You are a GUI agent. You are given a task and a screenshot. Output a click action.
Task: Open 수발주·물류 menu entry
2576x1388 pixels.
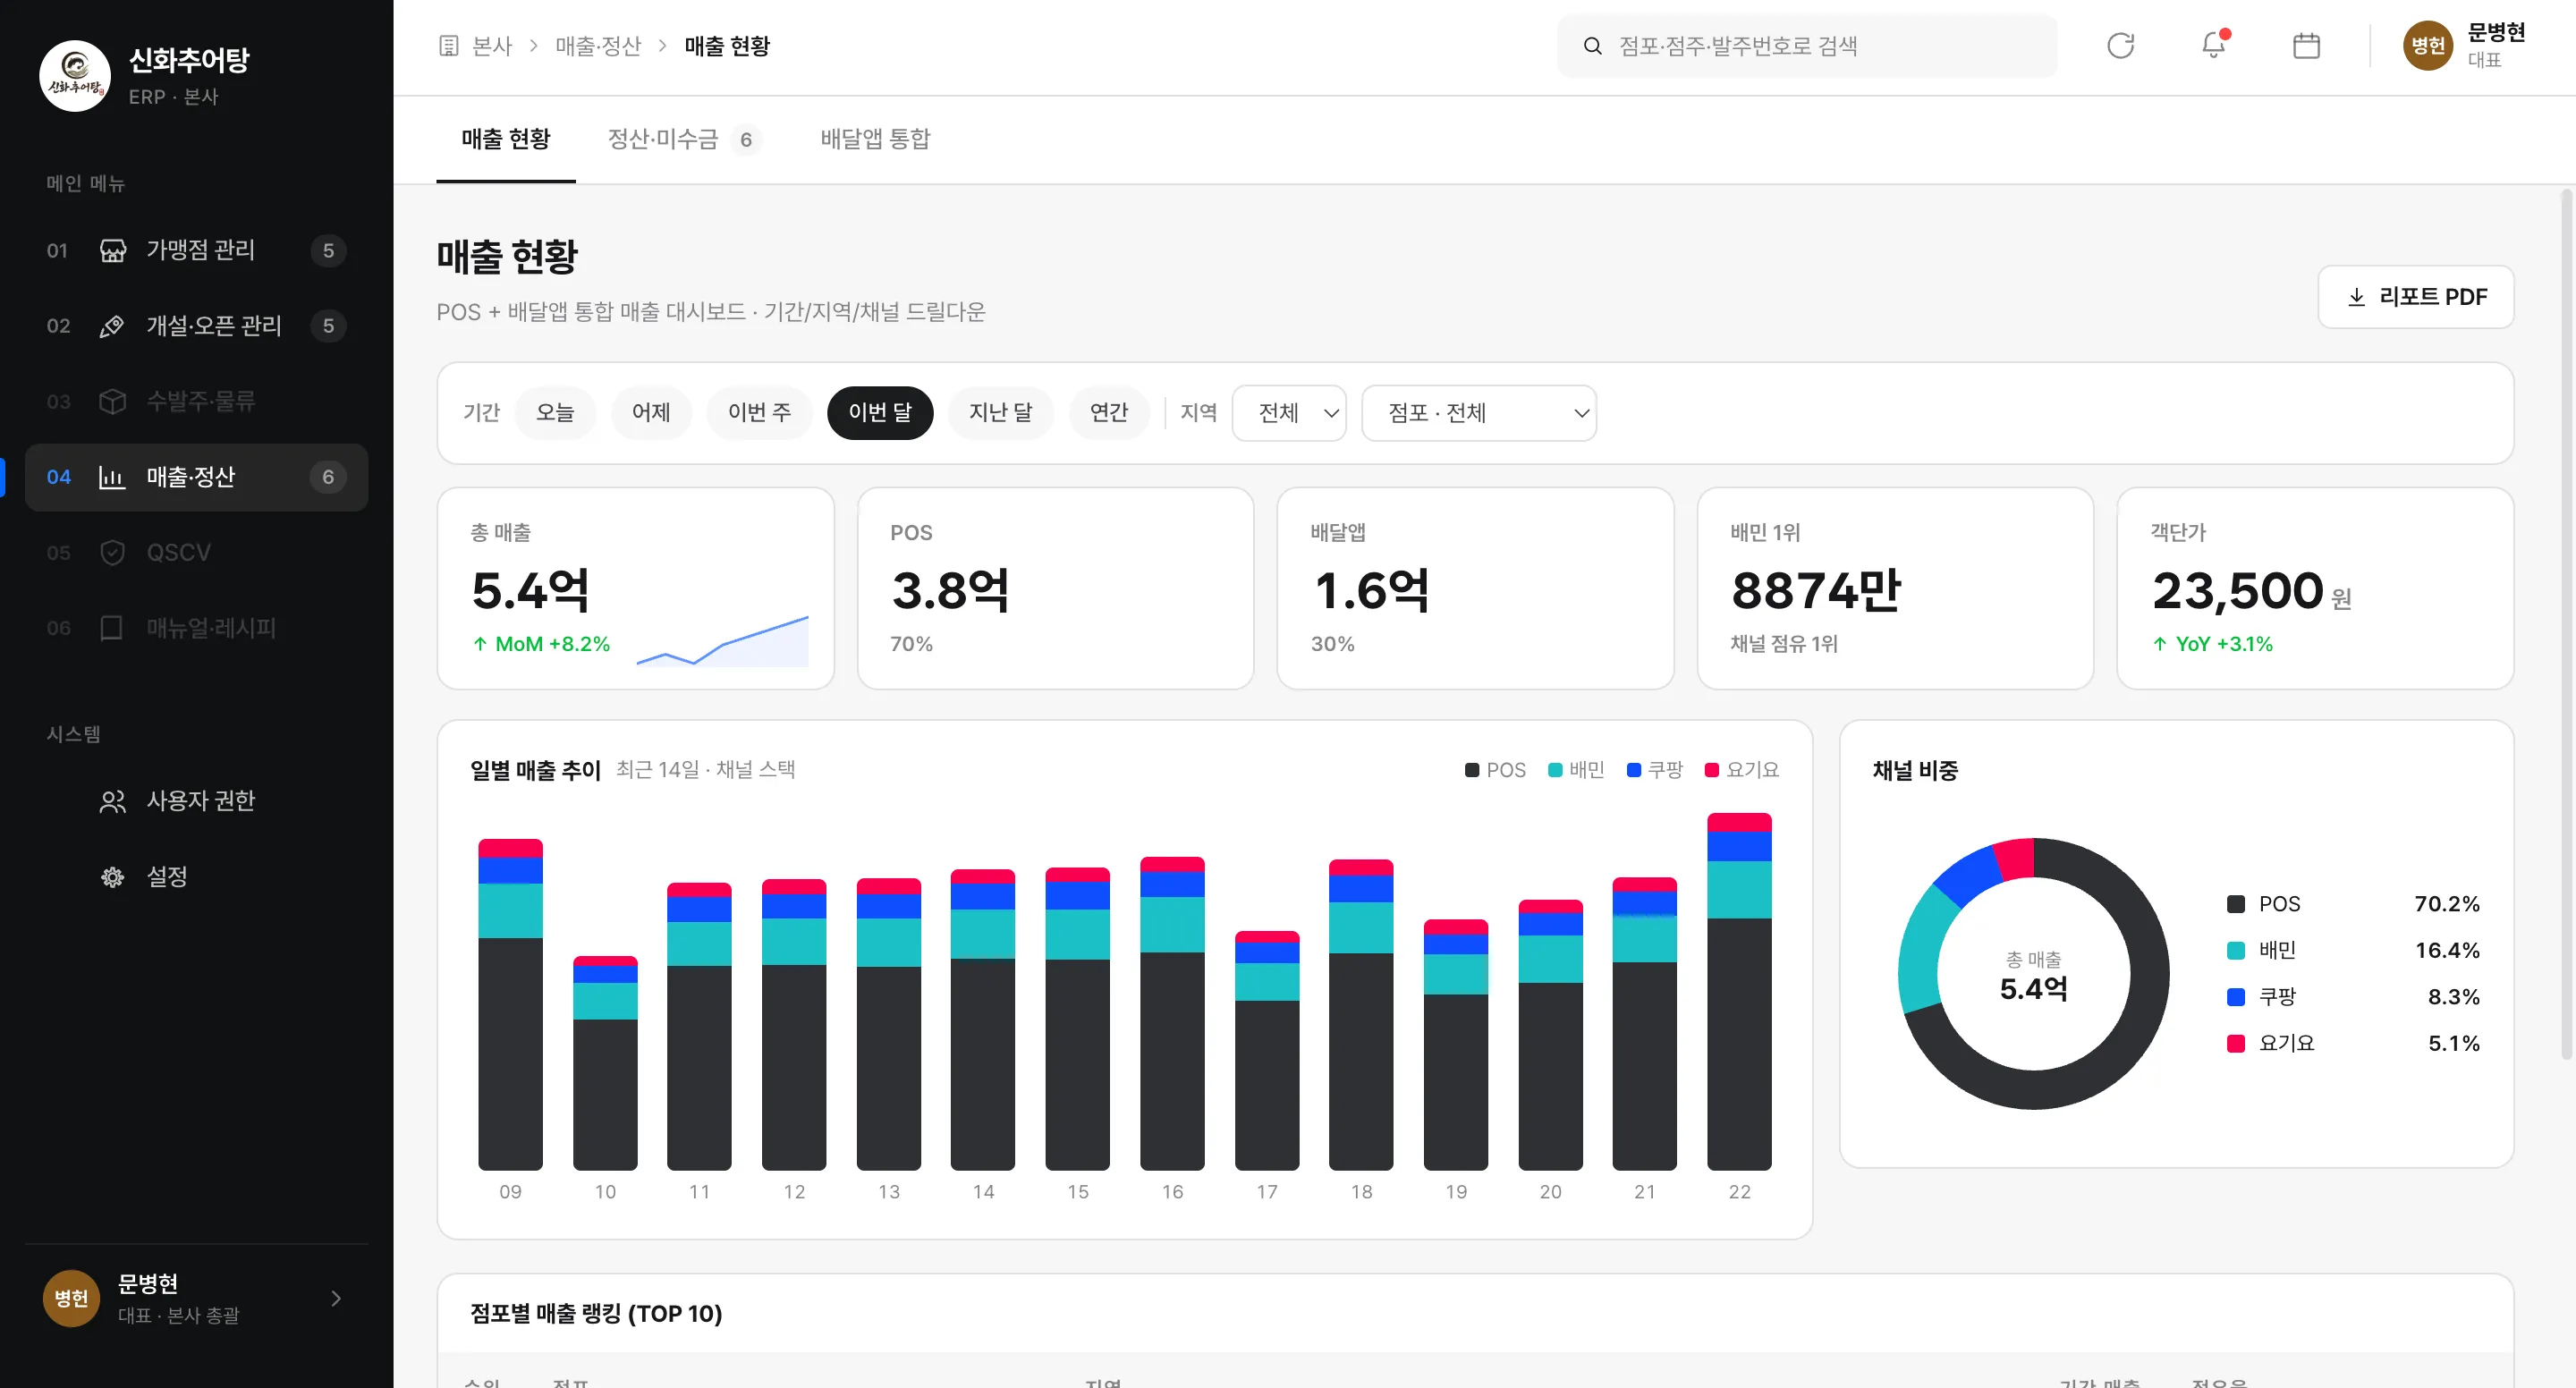point(196,401)
